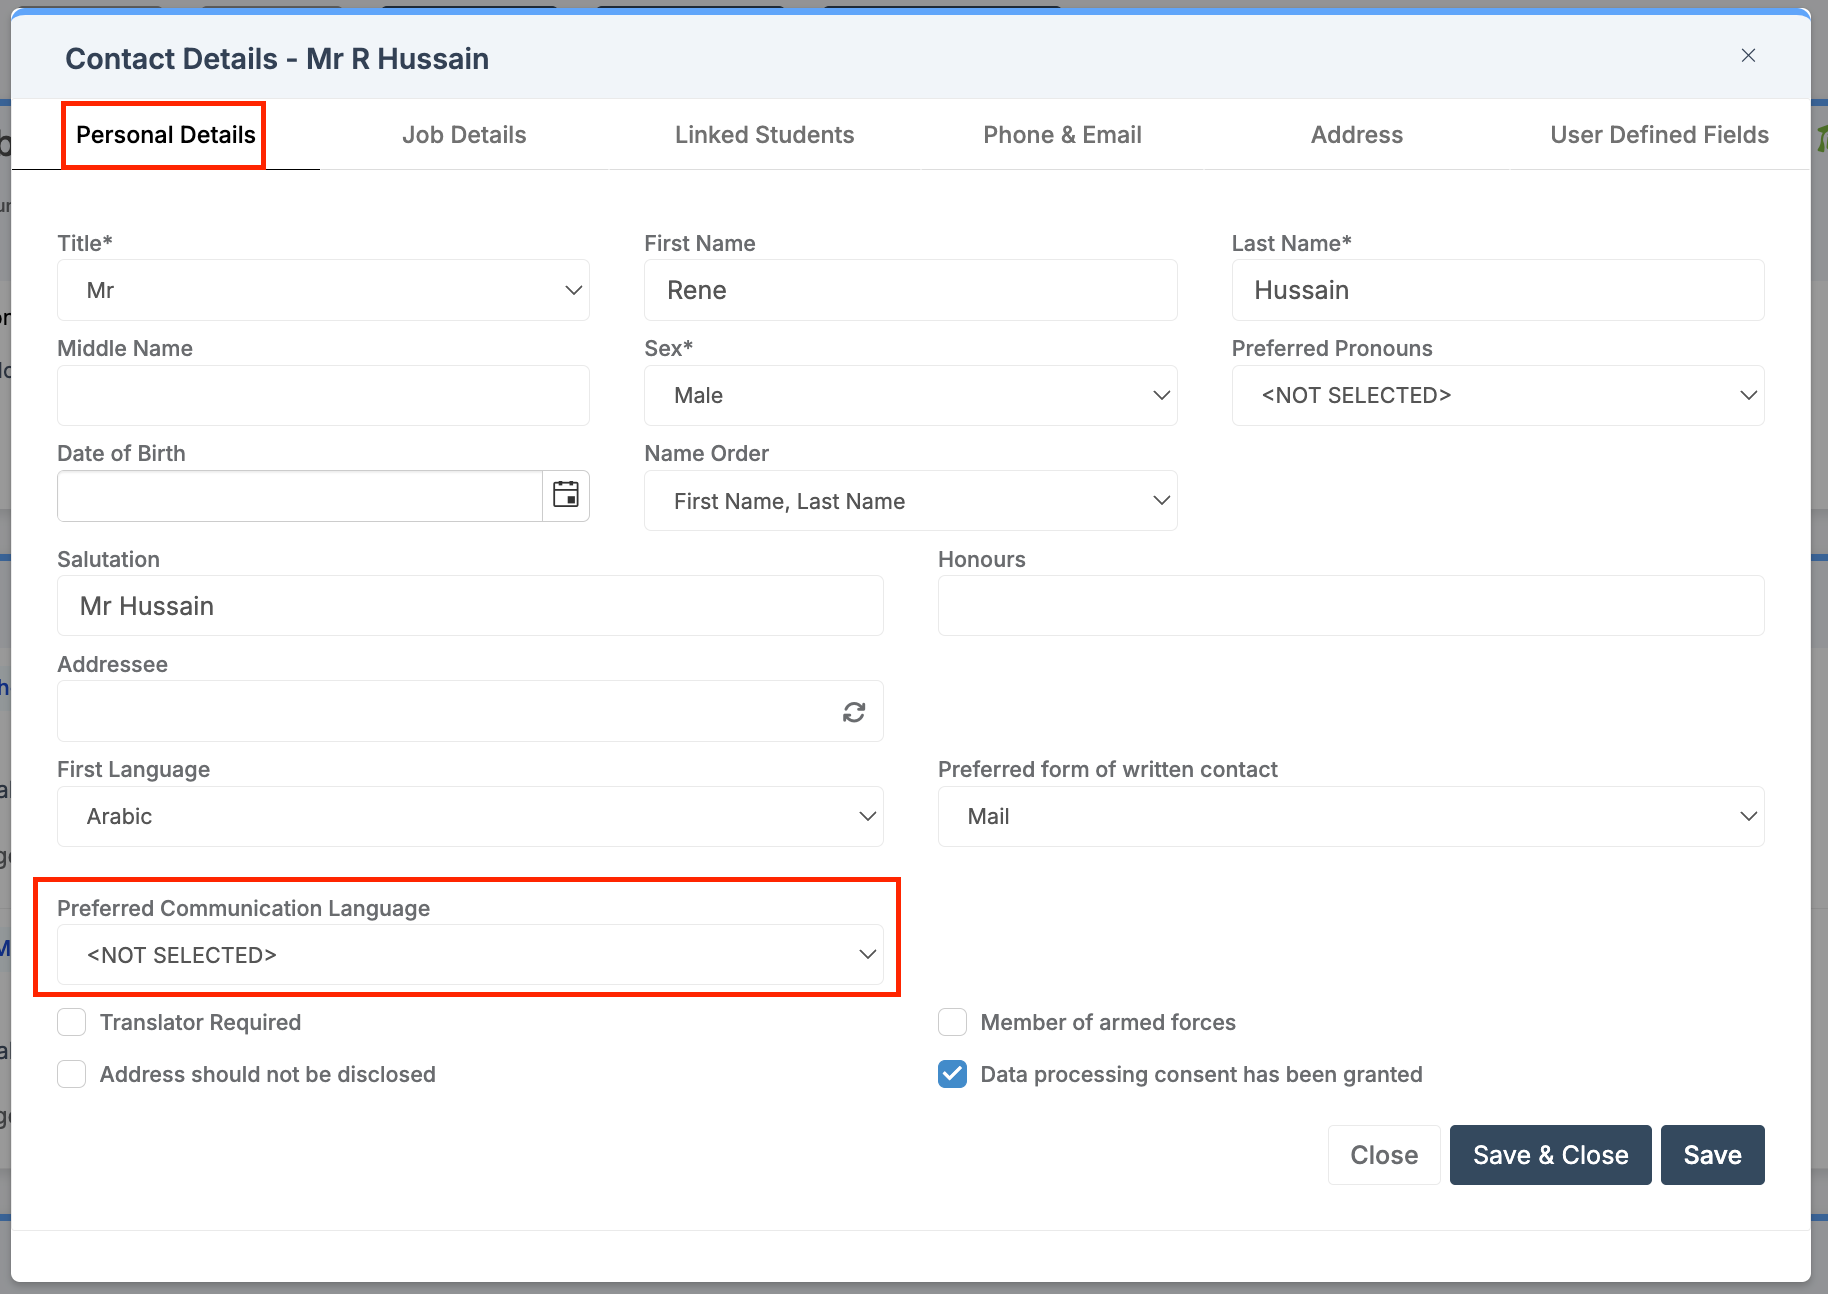Go to the Linked Students tab
Viewport: 1828px width, 1294px height.
(x=764, y=135)
